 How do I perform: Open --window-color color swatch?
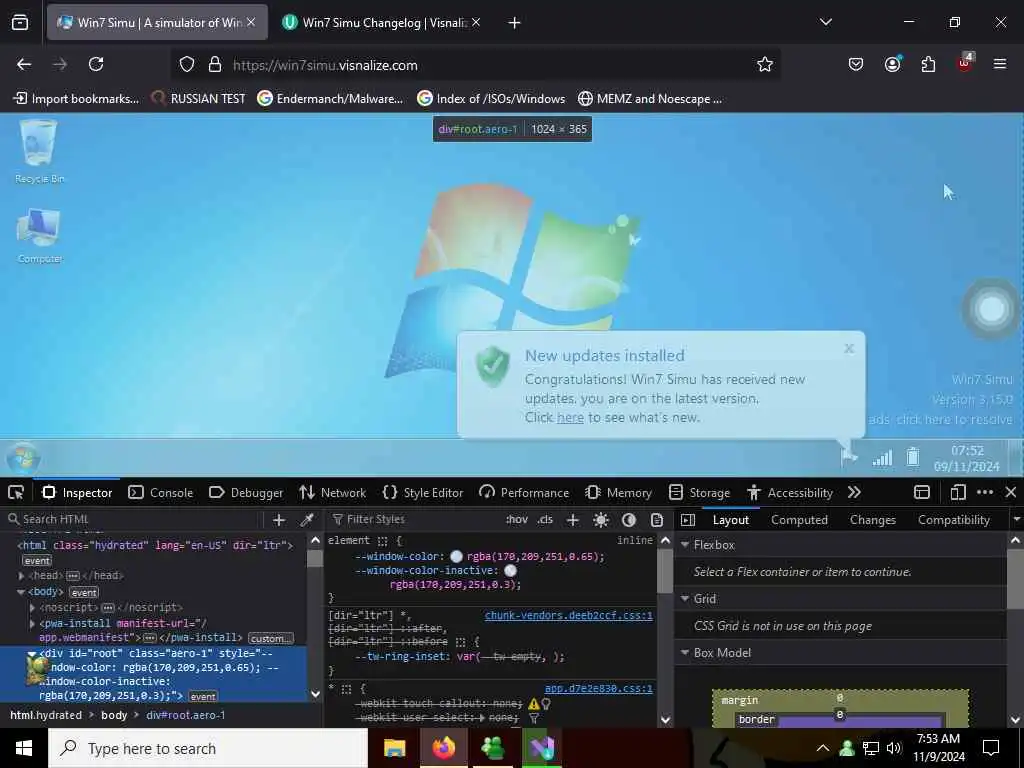point(456,556)
